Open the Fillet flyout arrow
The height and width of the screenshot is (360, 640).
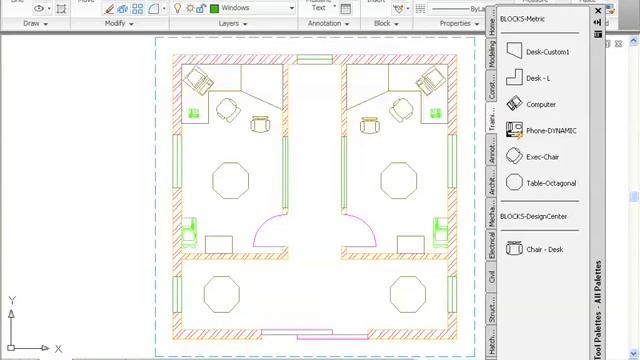pyautogui.click(x=164, y=9)
